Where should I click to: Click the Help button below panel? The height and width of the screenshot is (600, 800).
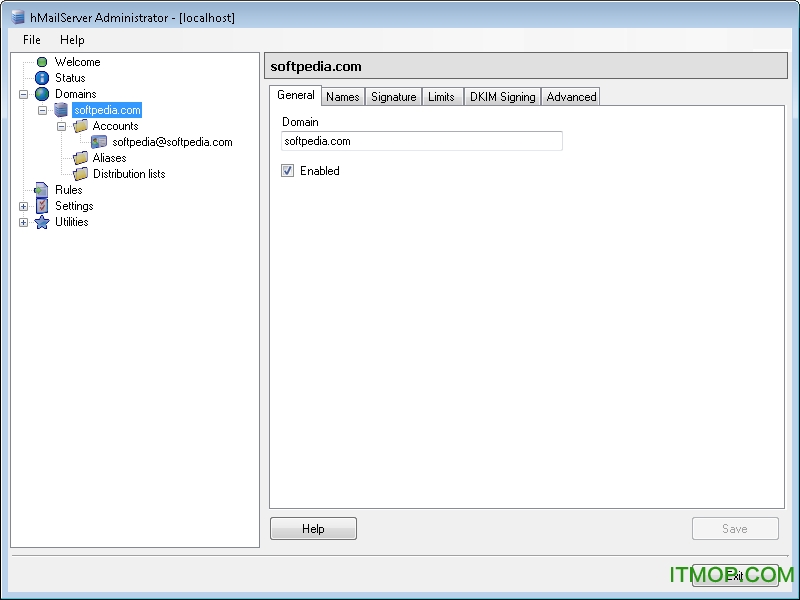313,529
